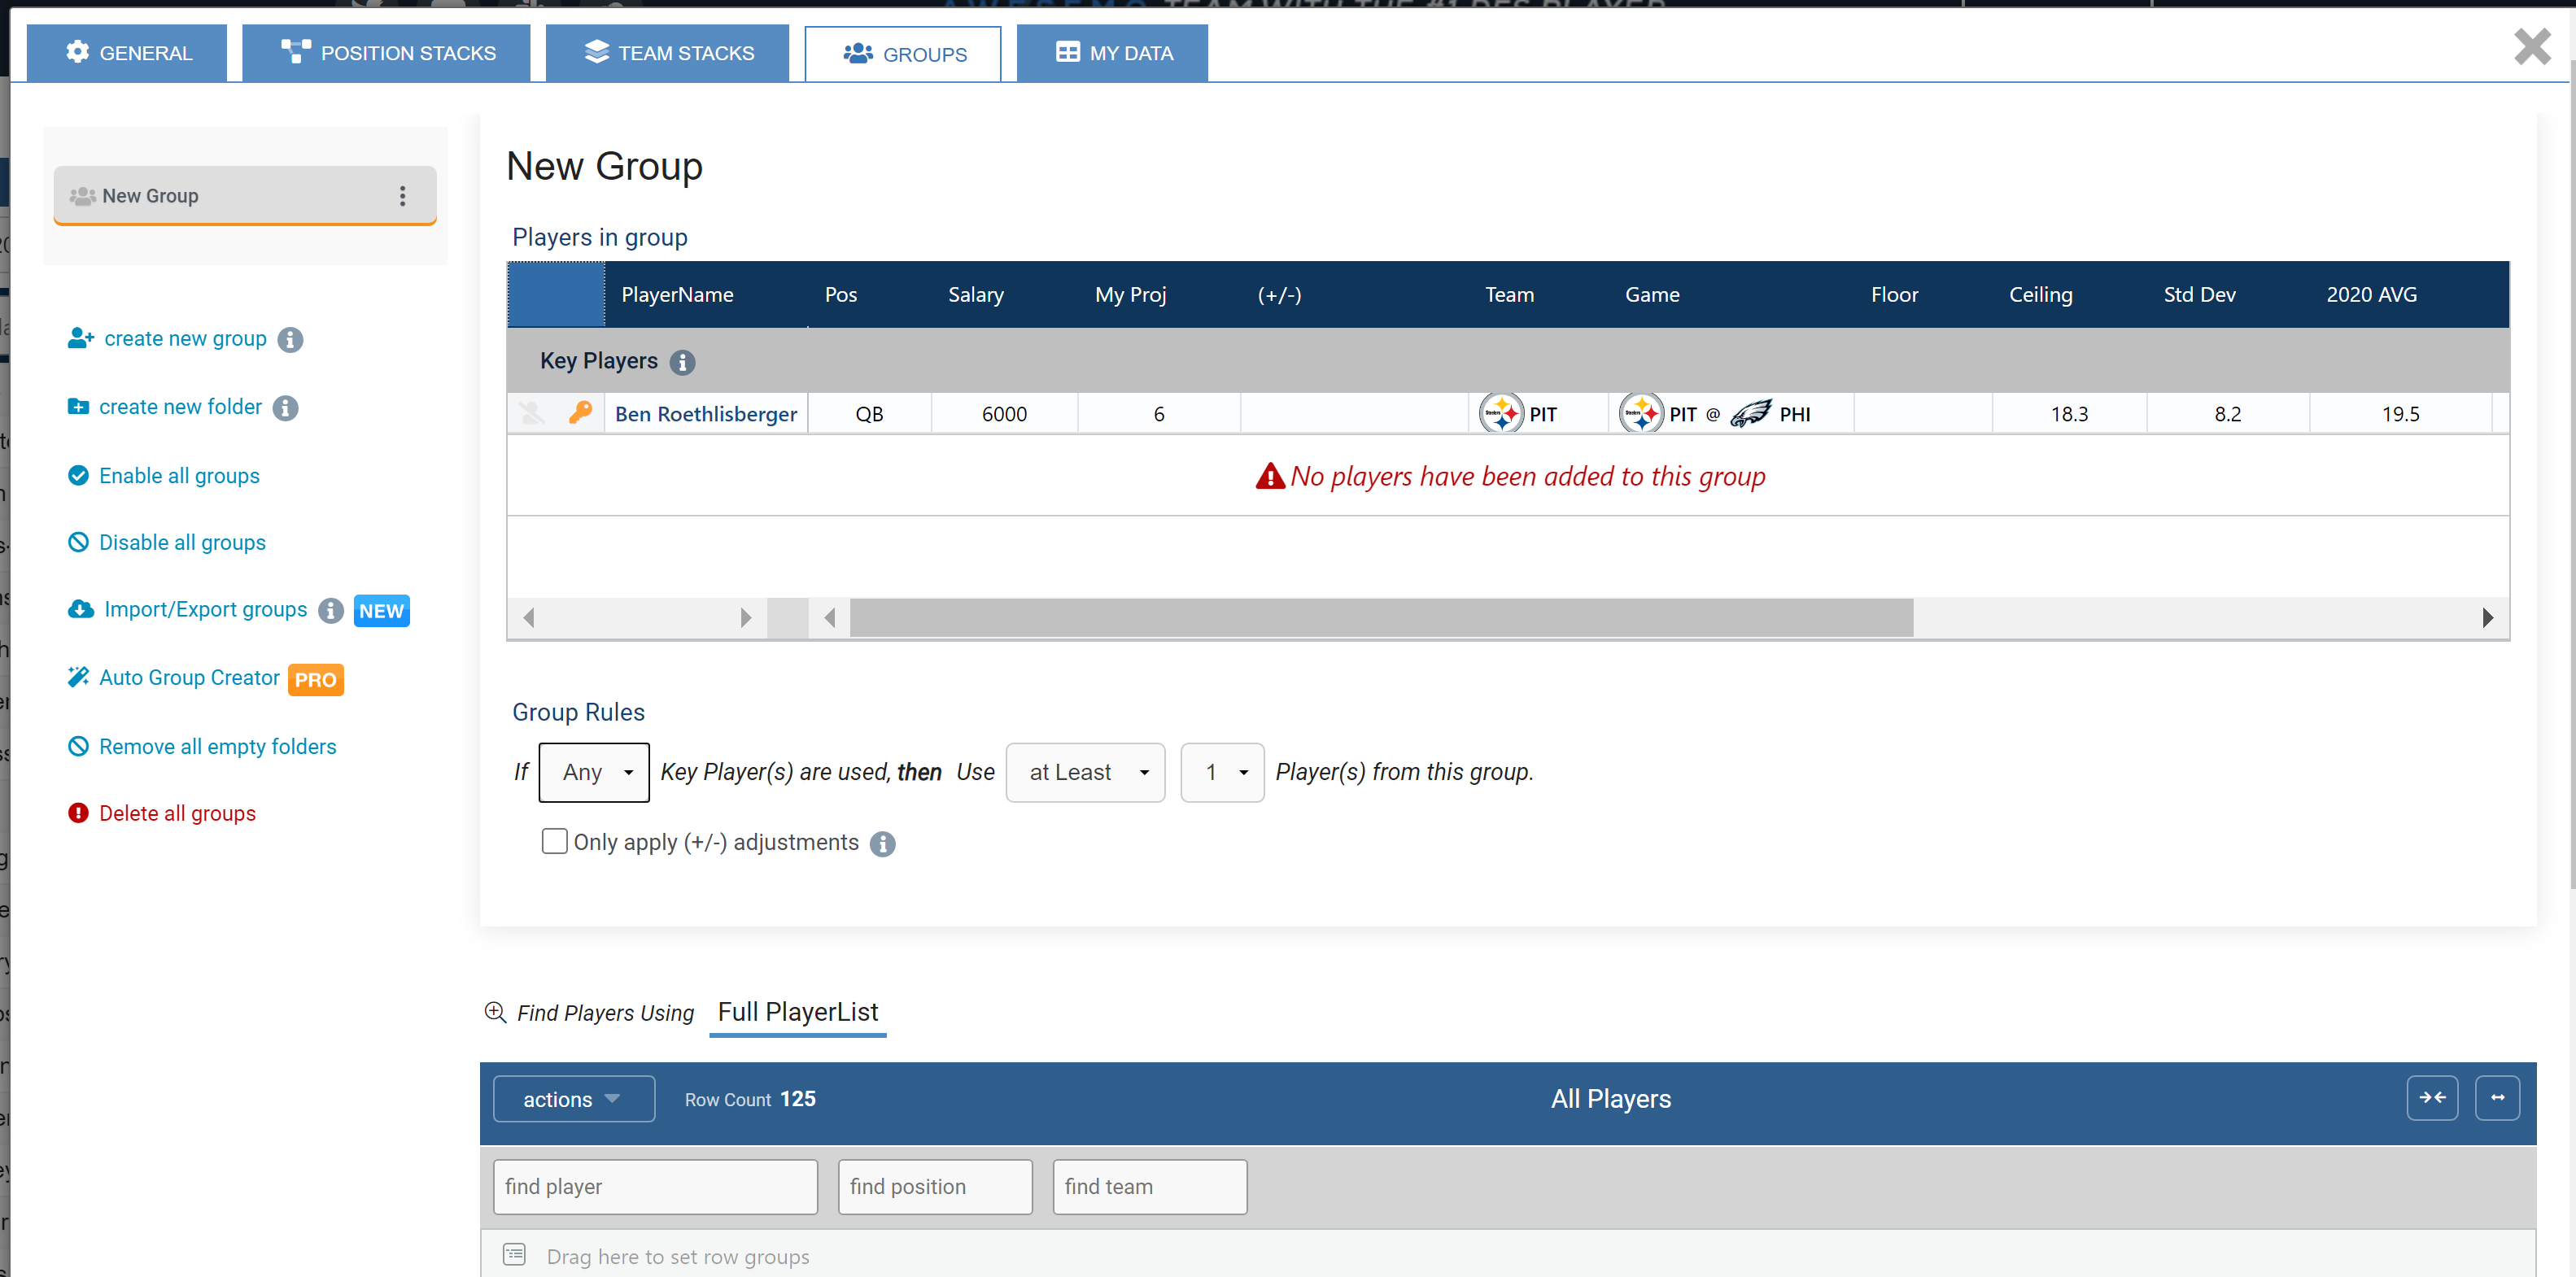Viewport: 2576px width, 1277px height.
Task: Click the row groups panel icon
Action: (x=514, y=1254)
